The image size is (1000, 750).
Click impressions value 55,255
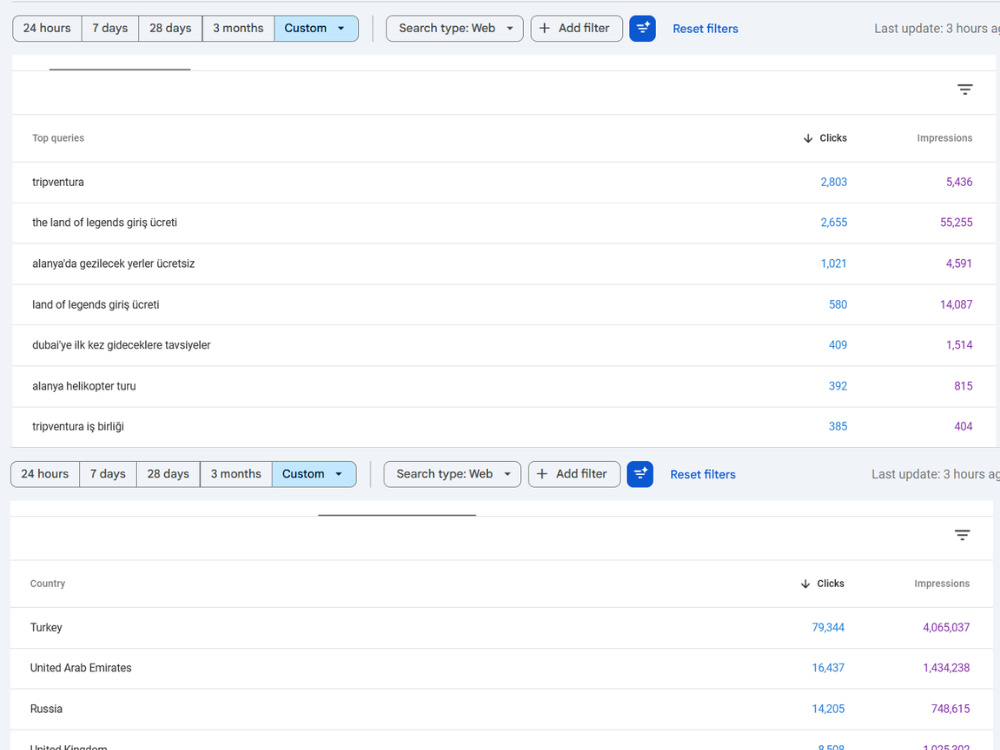coord(956,223)
